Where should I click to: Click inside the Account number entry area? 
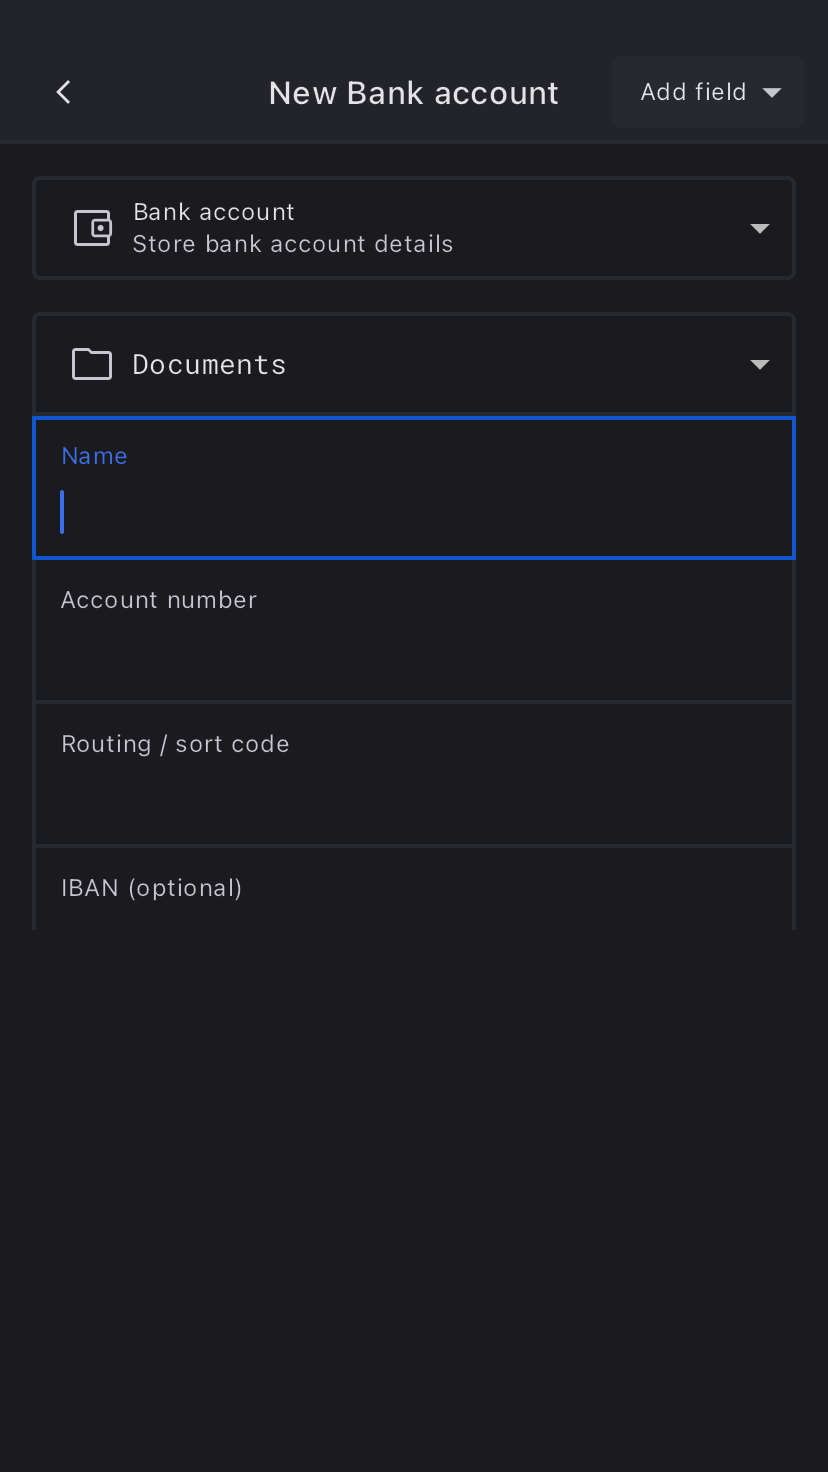point(414,655)
